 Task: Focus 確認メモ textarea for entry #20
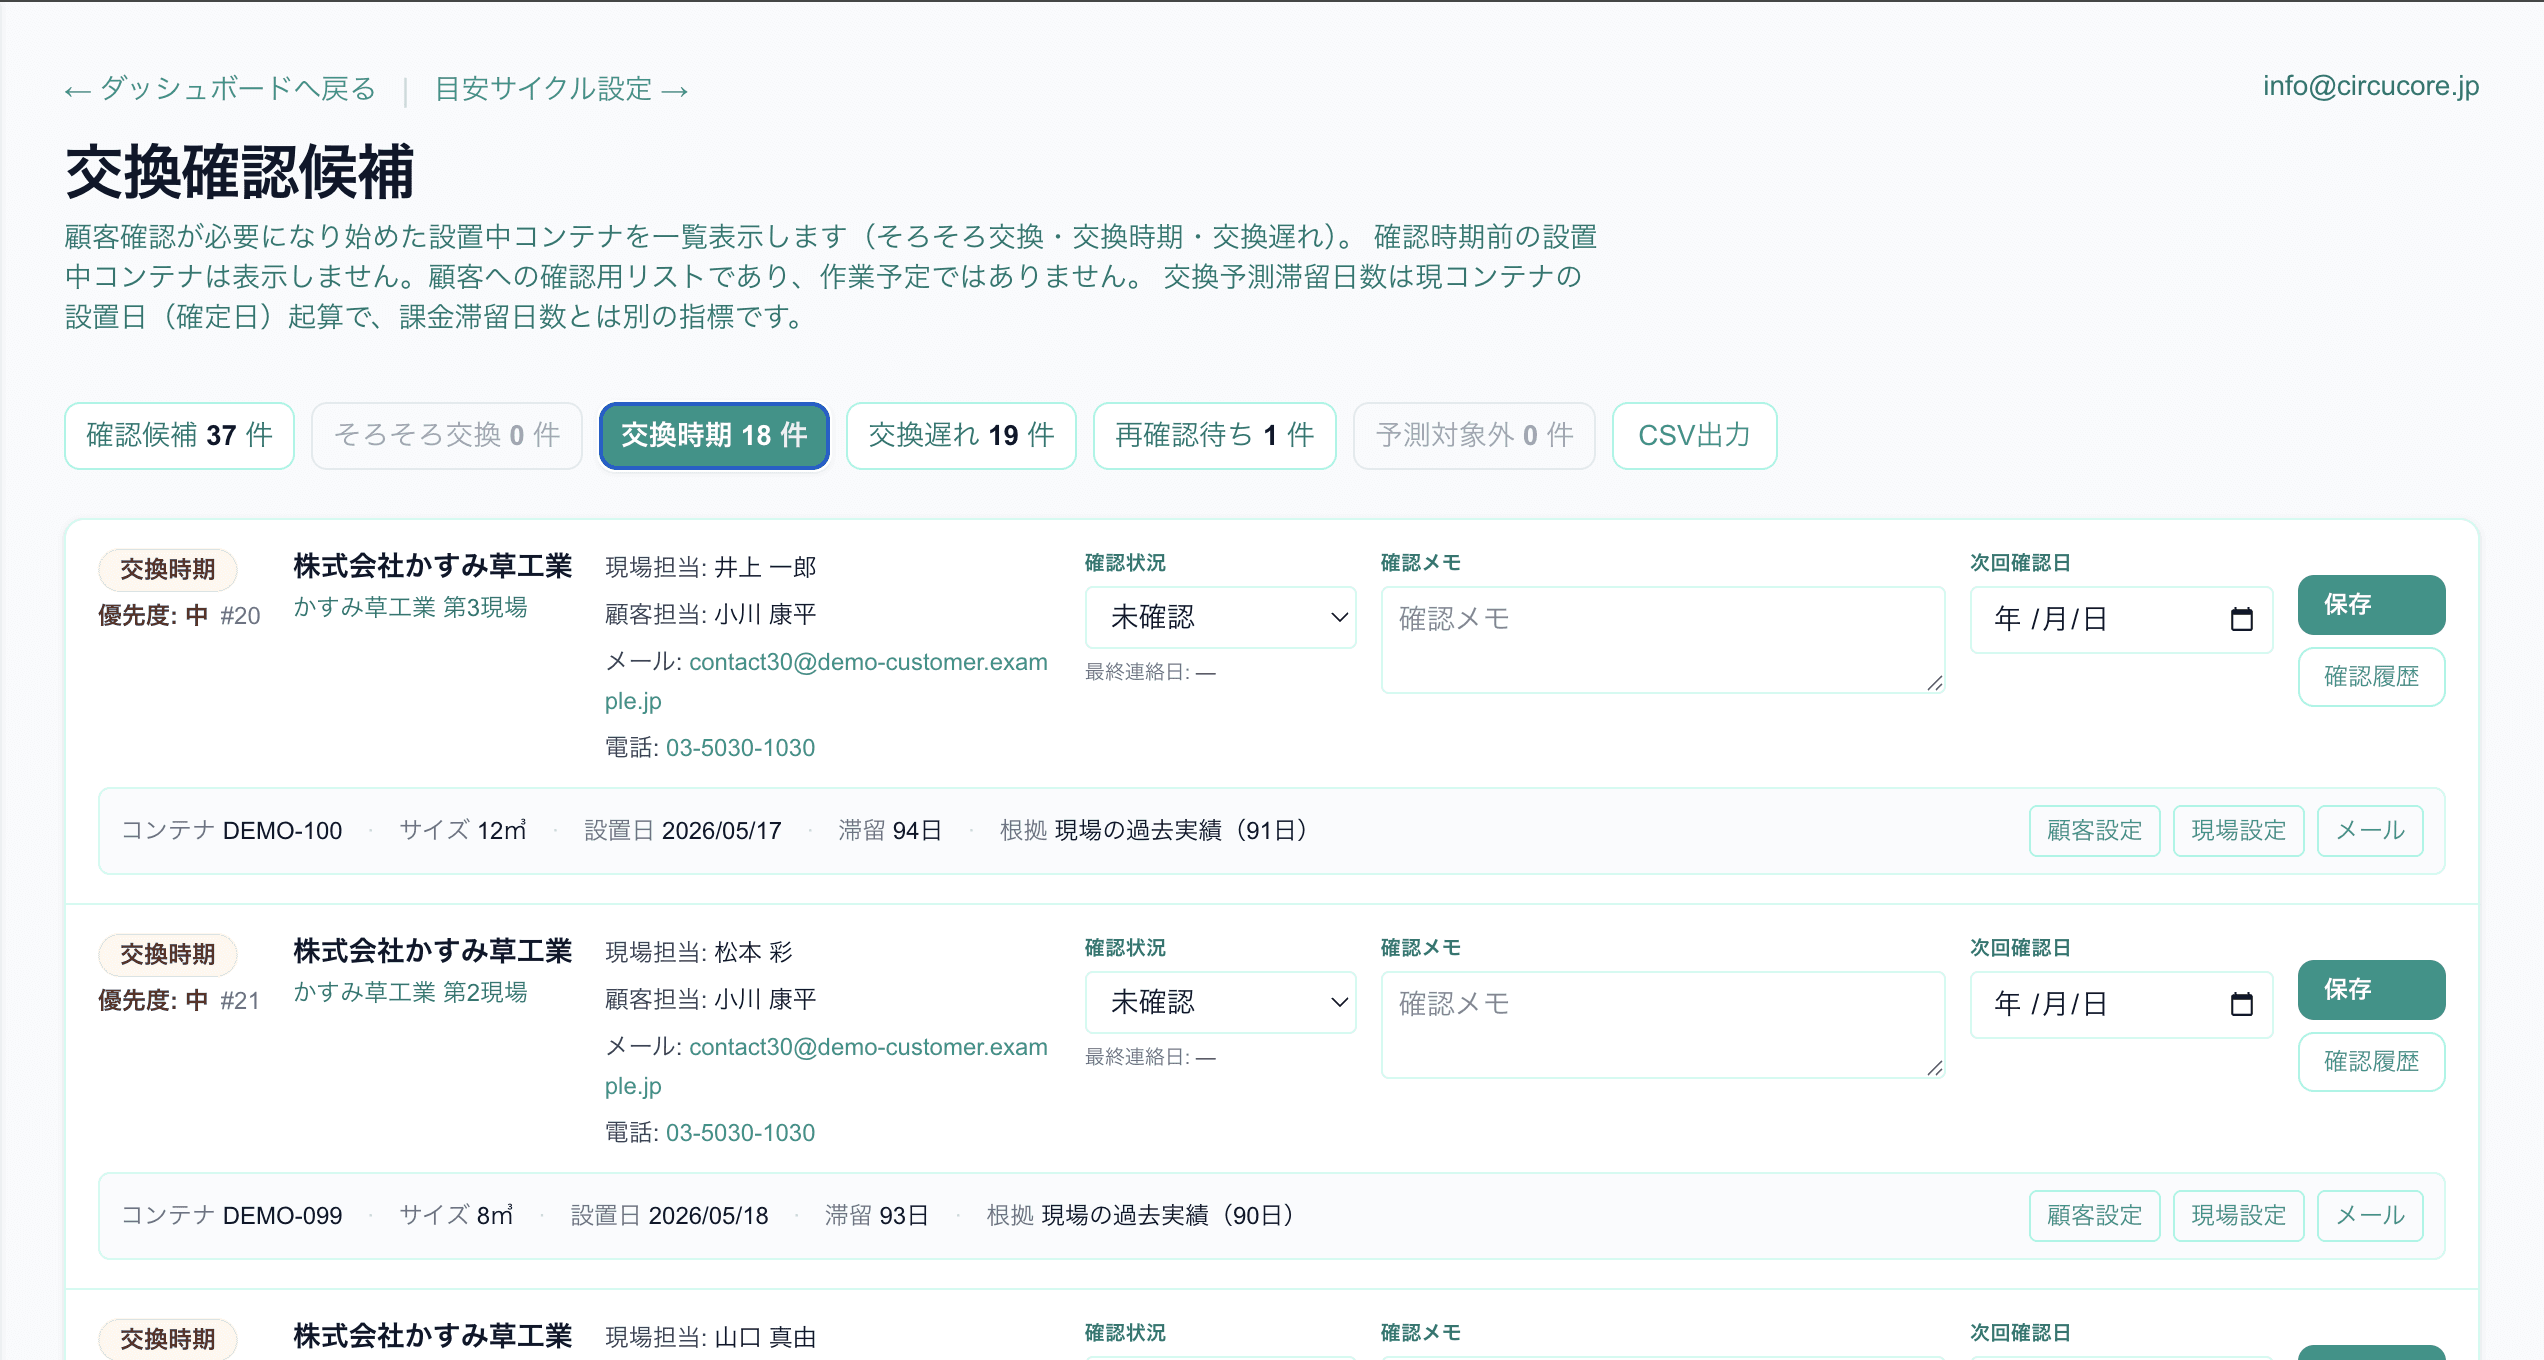pos(1662,640)
